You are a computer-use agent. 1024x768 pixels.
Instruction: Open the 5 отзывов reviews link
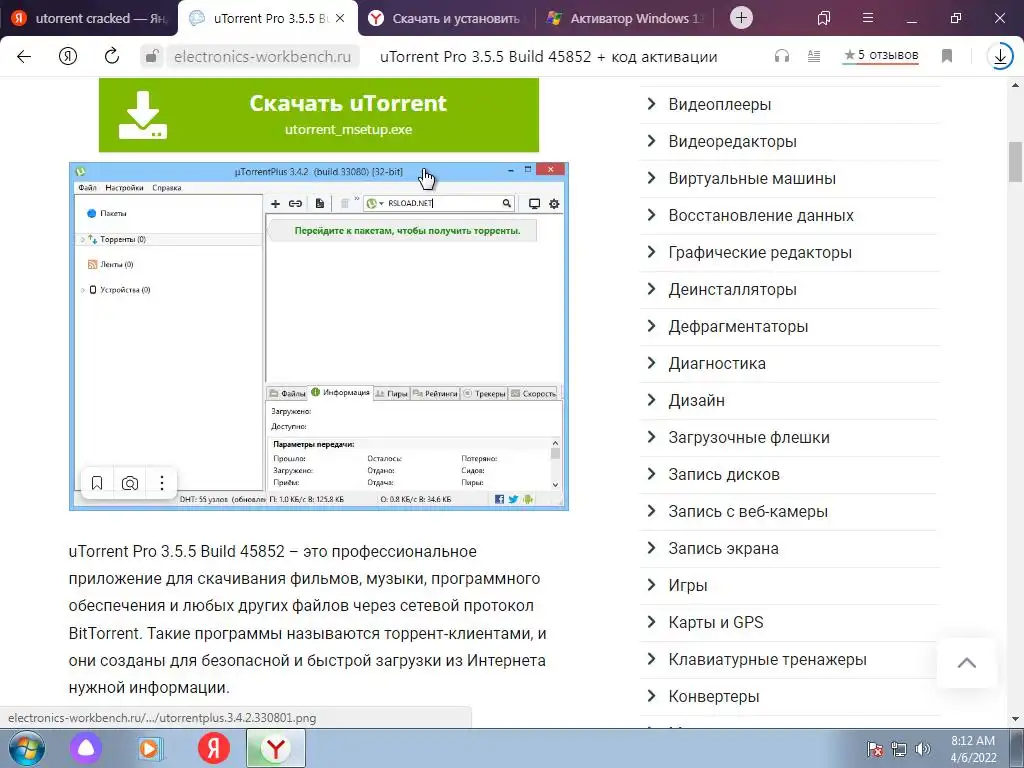tap(881, 56)
